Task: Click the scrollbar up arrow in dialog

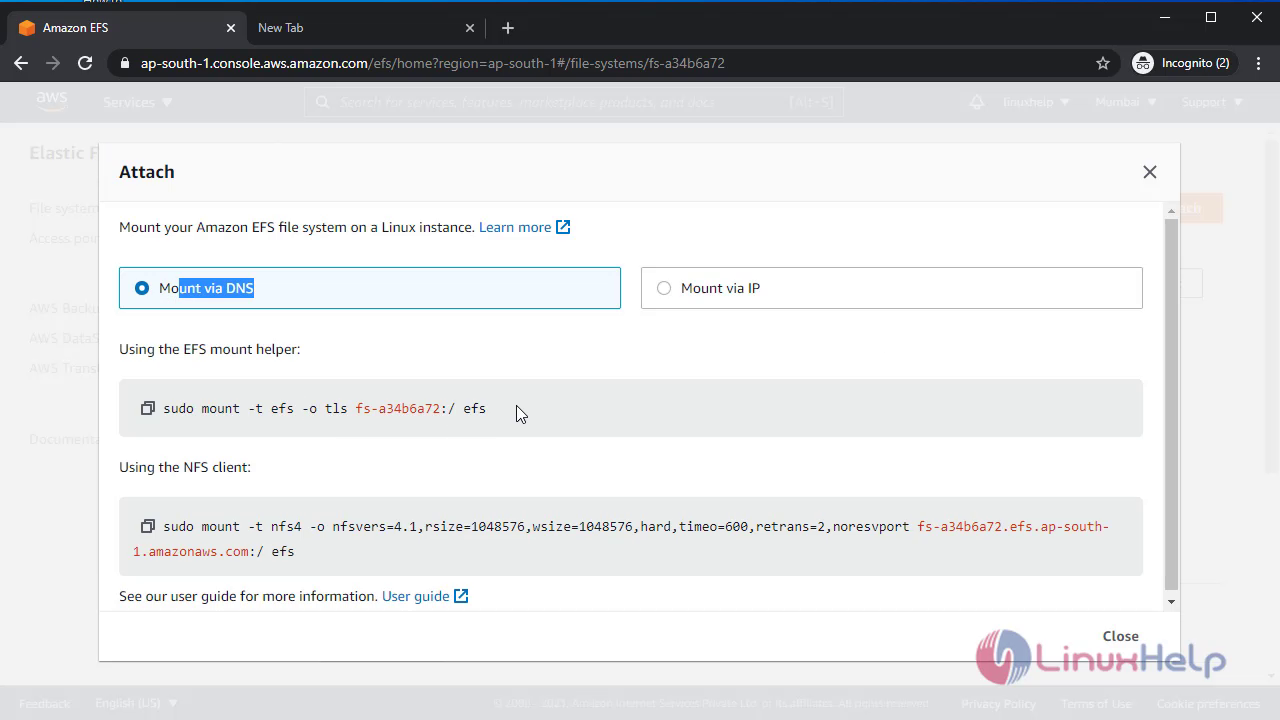Action: pos(1172,209)
